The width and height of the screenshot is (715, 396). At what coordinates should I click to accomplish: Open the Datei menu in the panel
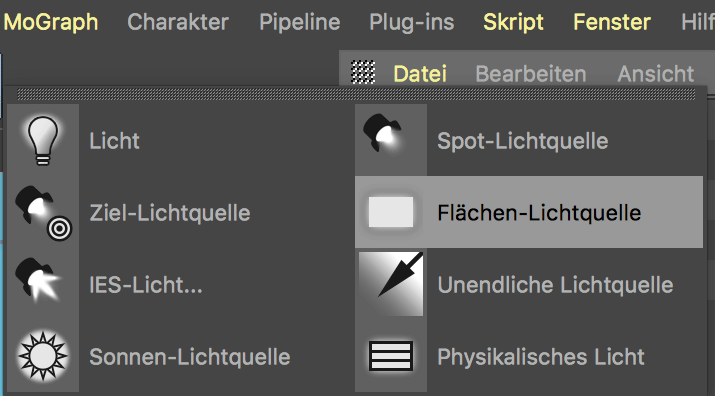click(x=420, y=73)
